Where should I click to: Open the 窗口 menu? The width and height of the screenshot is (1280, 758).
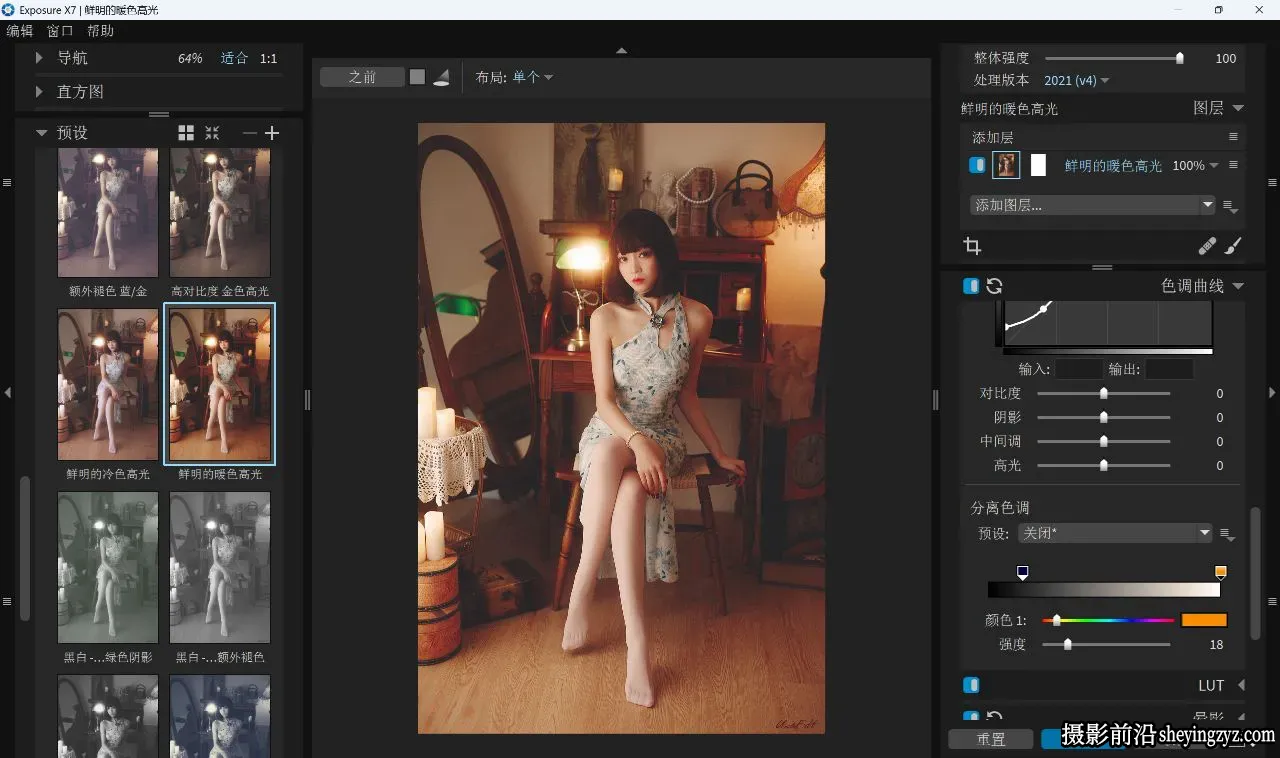[60, 31]
